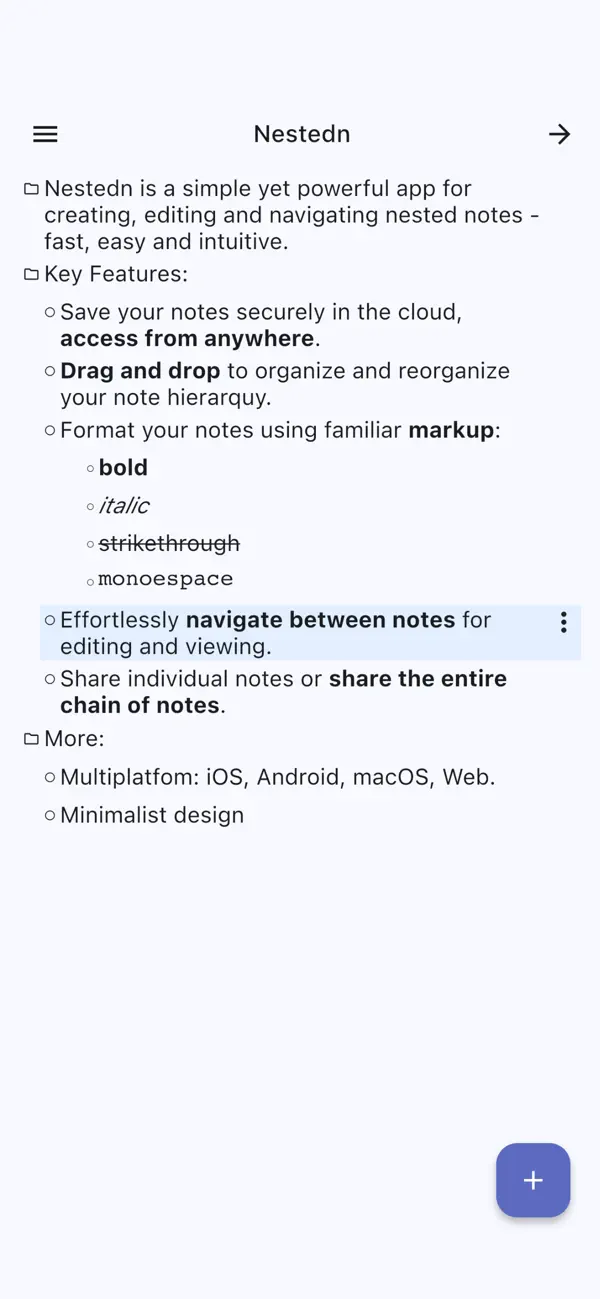
Task: Open the note titled 'Nestedn'
Action: click(x=301, y=133)
